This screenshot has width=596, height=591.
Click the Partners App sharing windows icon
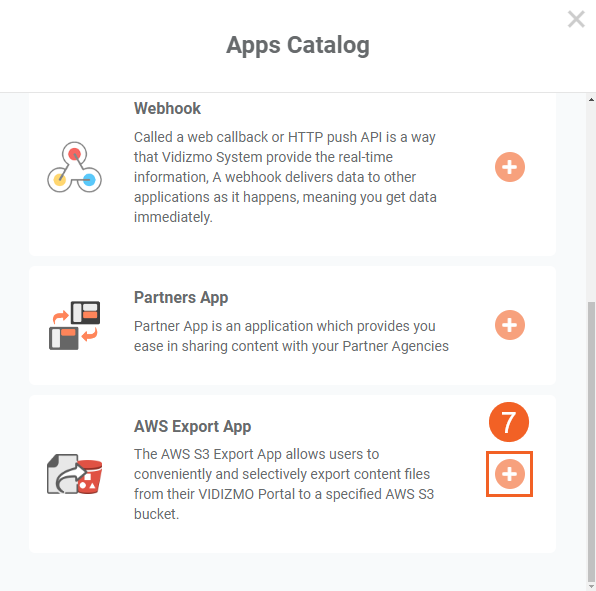click(x=74, y=325)
